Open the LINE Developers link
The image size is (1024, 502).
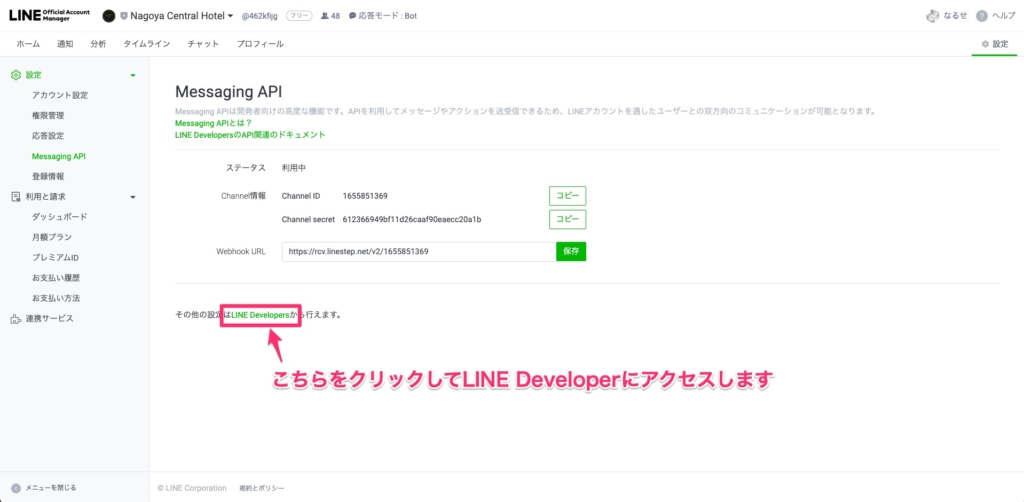point(260,314)
